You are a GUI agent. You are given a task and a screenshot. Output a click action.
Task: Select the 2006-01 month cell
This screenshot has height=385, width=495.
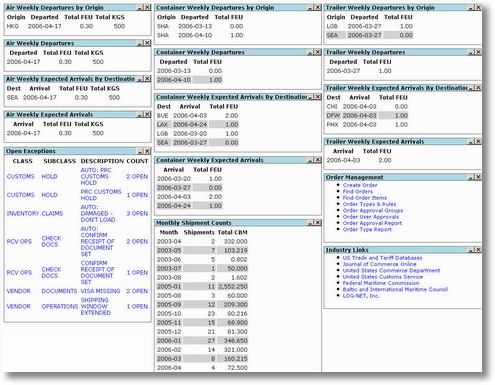169,340
